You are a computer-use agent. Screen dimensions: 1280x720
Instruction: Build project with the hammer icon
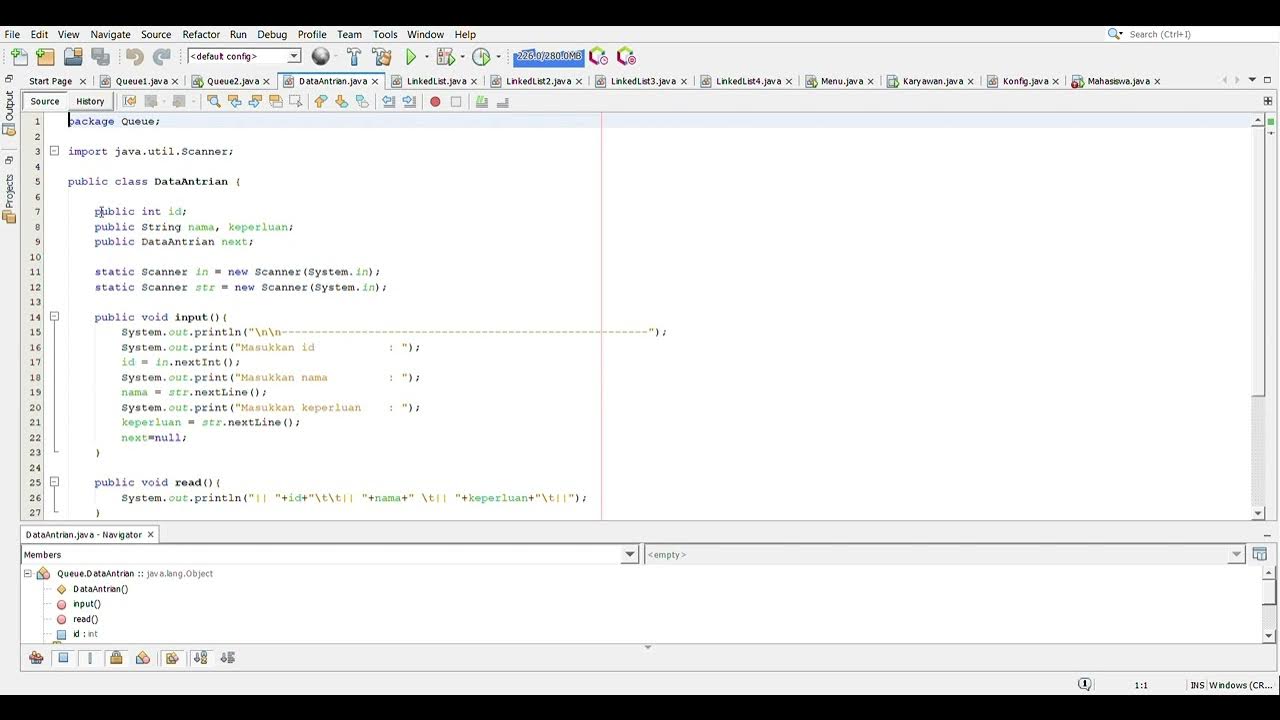tap(354, 57)
